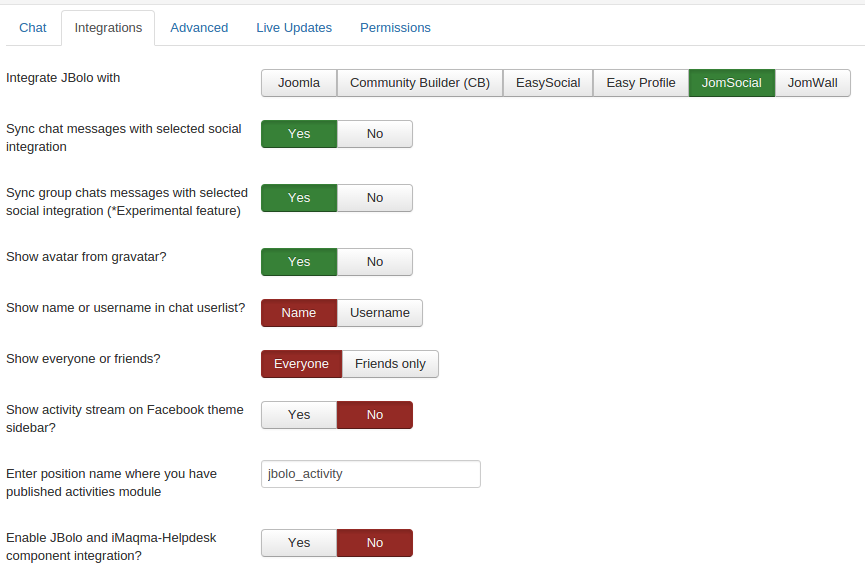865x583 pixels.
Task: Click the selected JomSocial integration button
Action: [x=732, y=83]
